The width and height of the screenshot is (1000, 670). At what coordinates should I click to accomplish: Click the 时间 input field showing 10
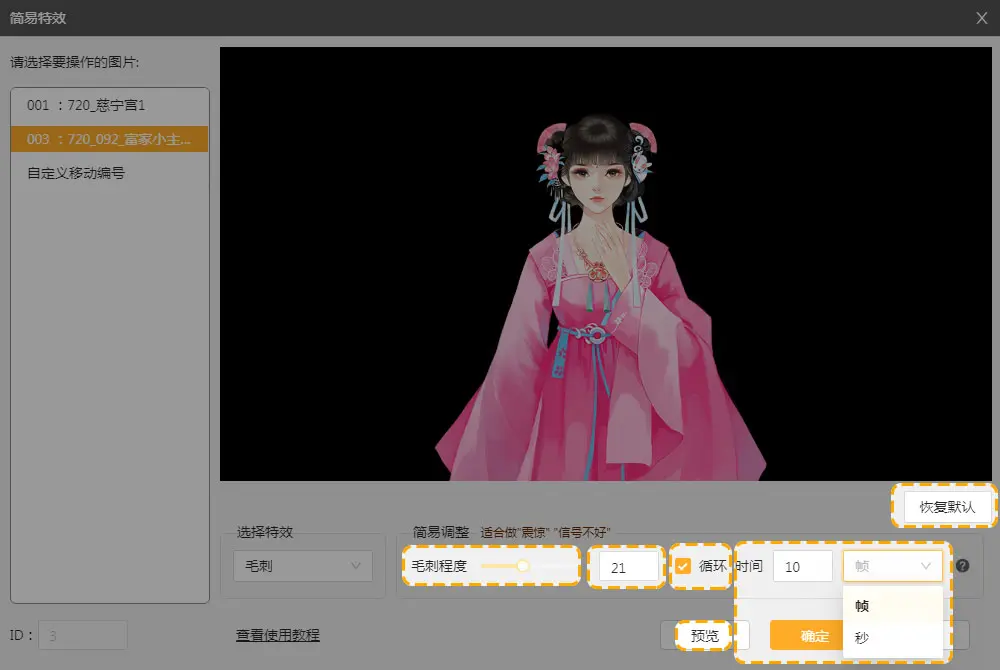coord(802,566)
